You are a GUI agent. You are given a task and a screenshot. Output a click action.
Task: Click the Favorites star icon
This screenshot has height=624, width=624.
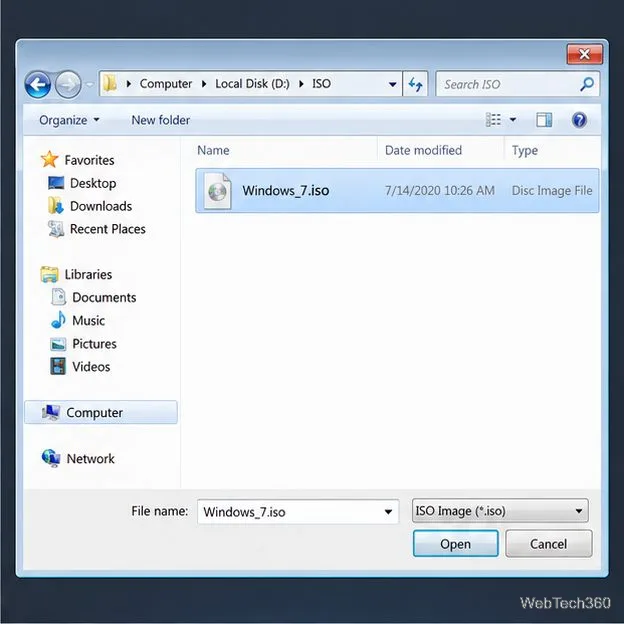(x=49, y=159)
